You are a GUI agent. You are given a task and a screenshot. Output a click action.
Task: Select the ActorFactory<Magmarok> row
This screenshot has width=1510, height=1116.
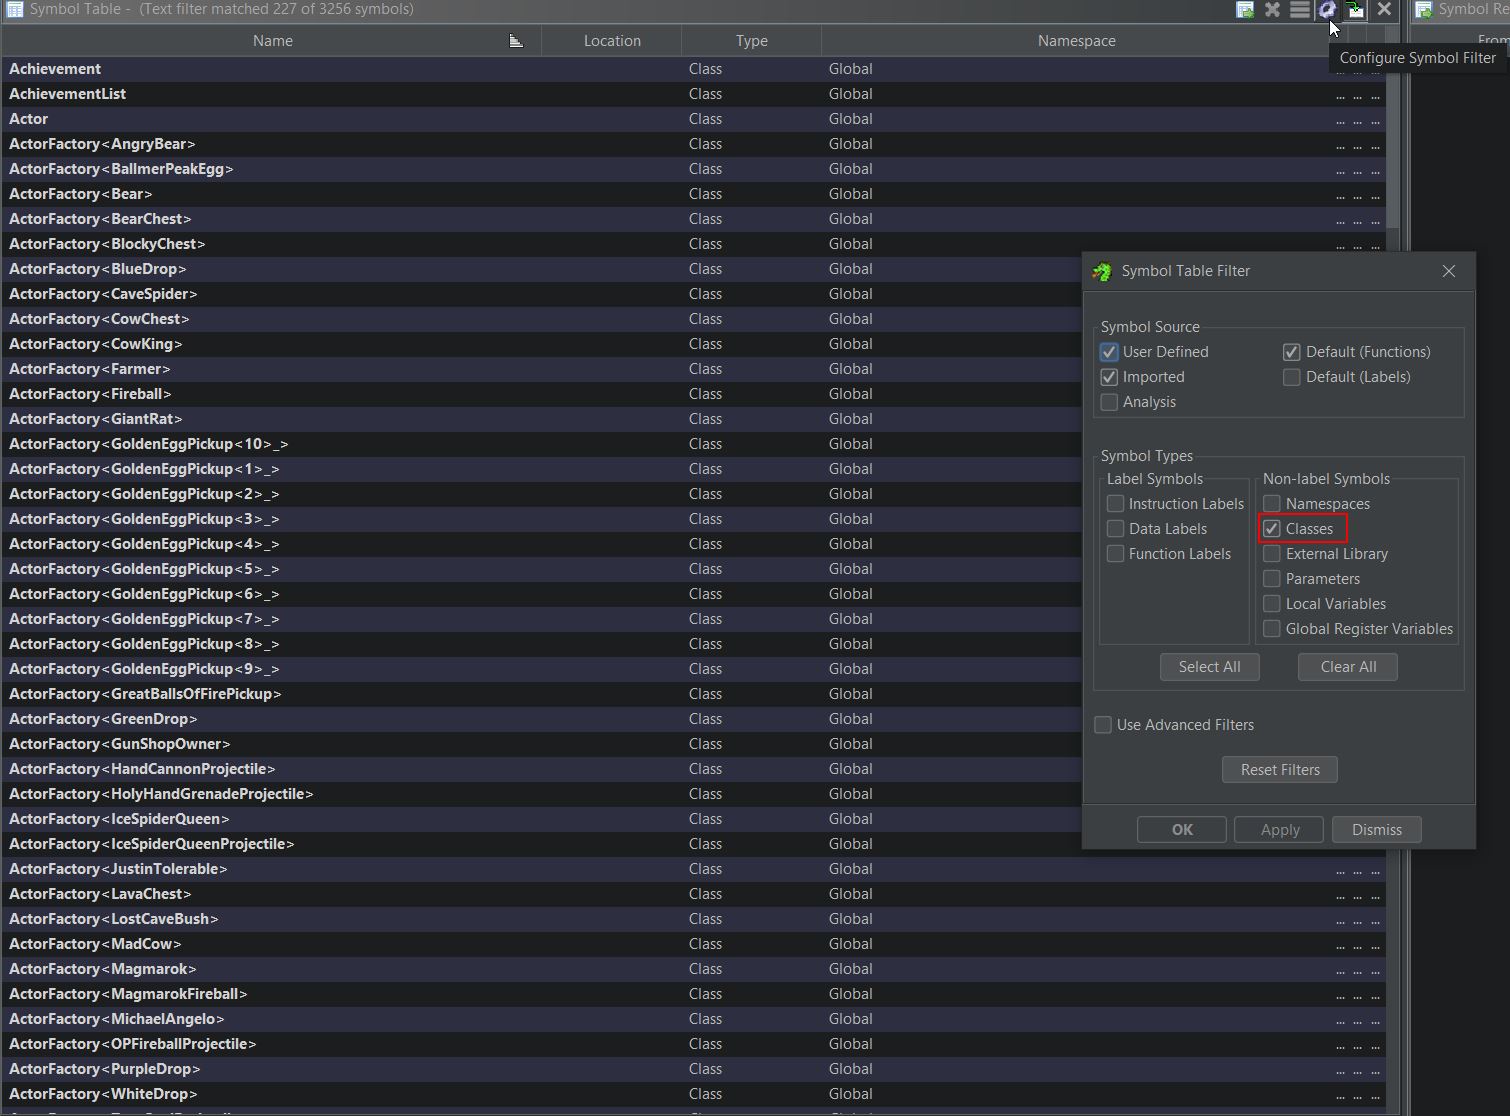click(693, 969)
